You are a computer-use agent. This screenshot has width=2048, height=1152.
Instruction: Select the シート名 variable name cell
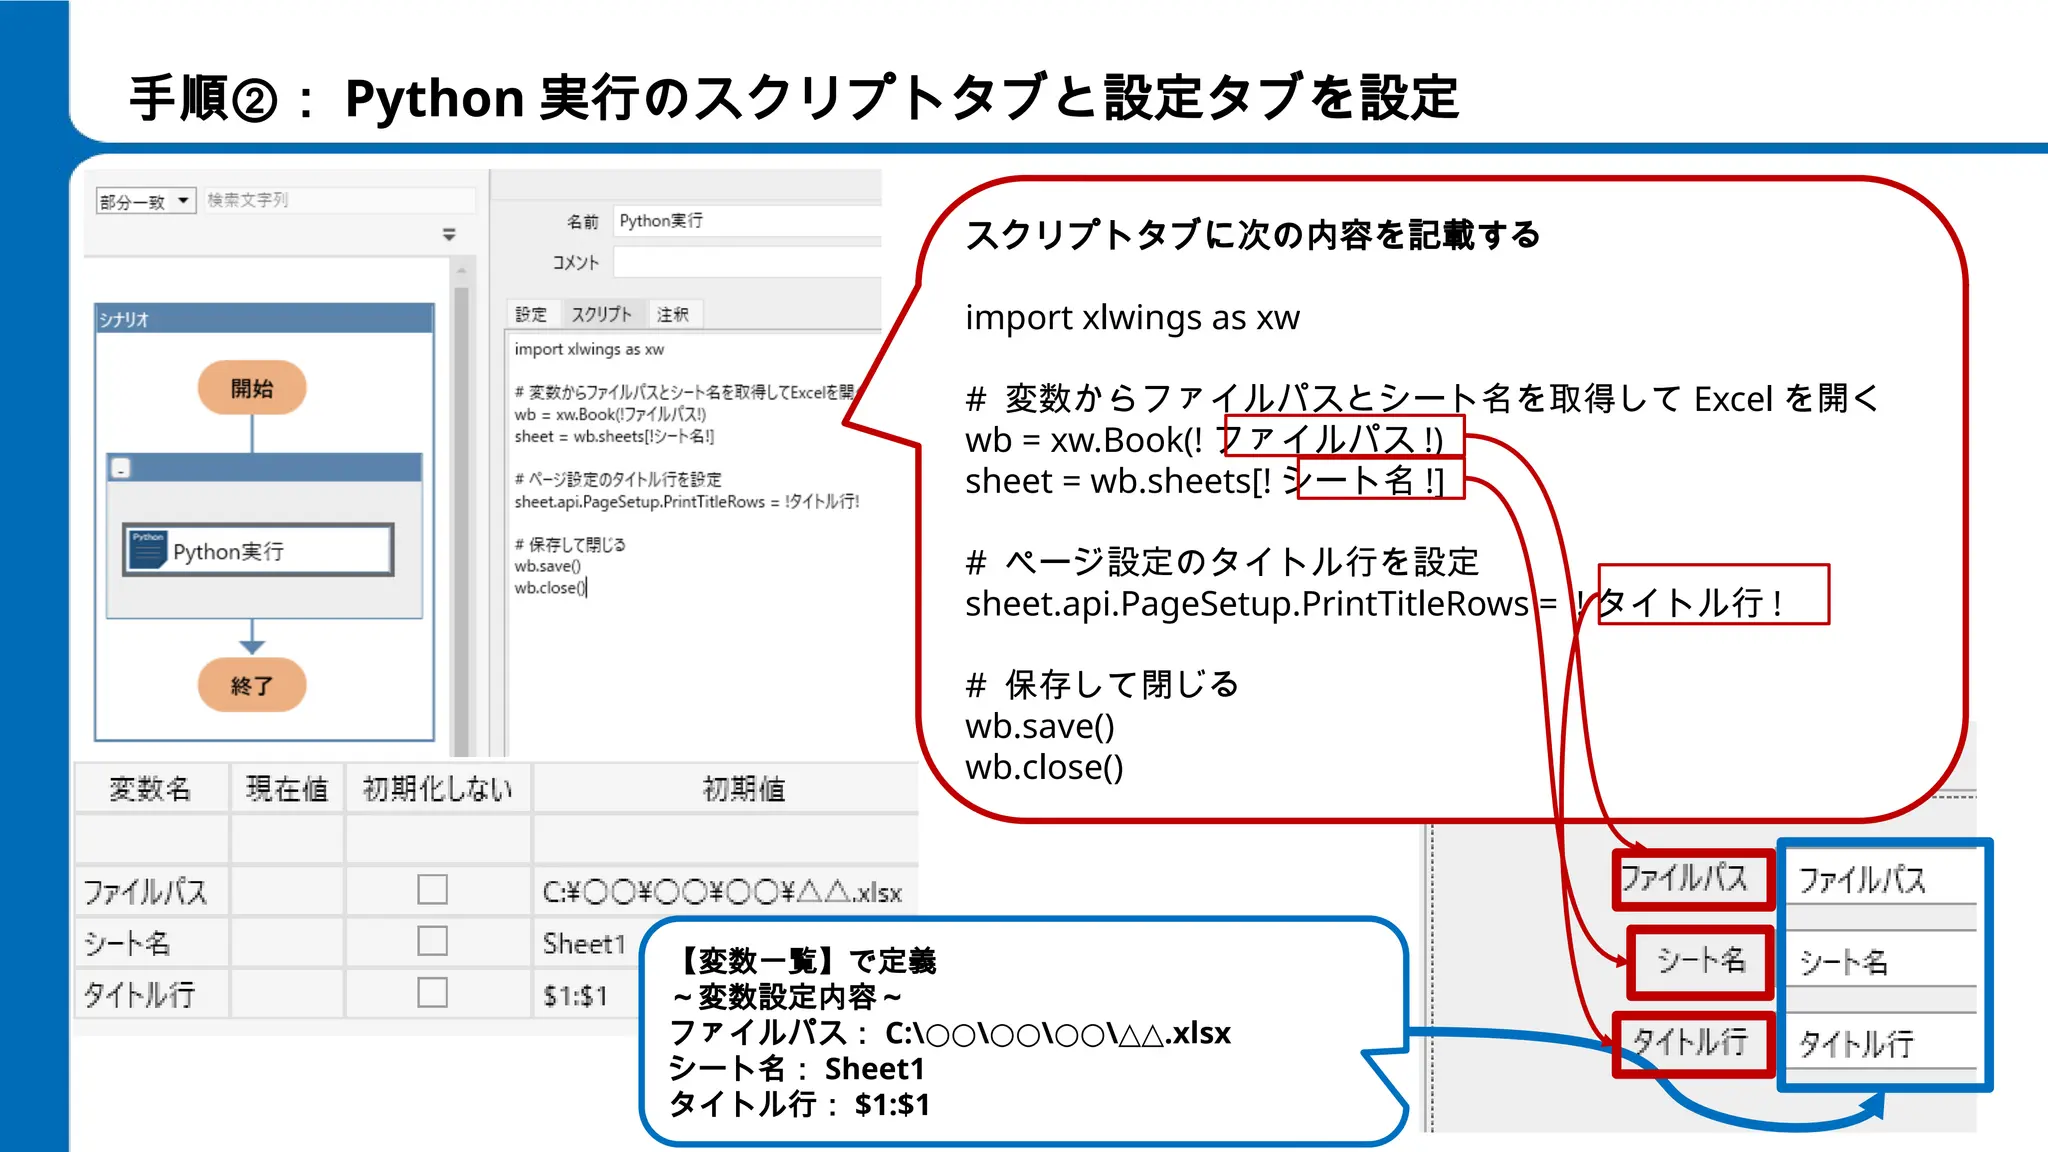click(151, 942)
